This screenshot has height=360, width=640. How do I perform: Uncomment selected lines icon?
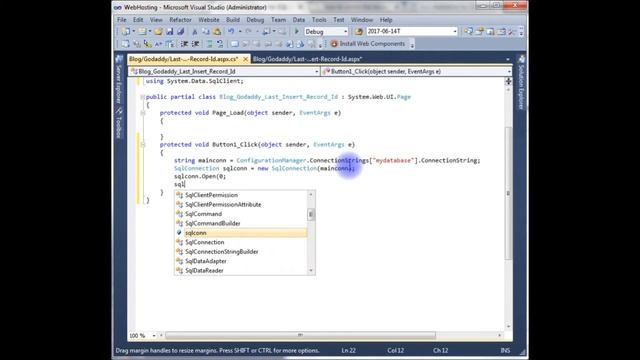[x=220, y=44]
